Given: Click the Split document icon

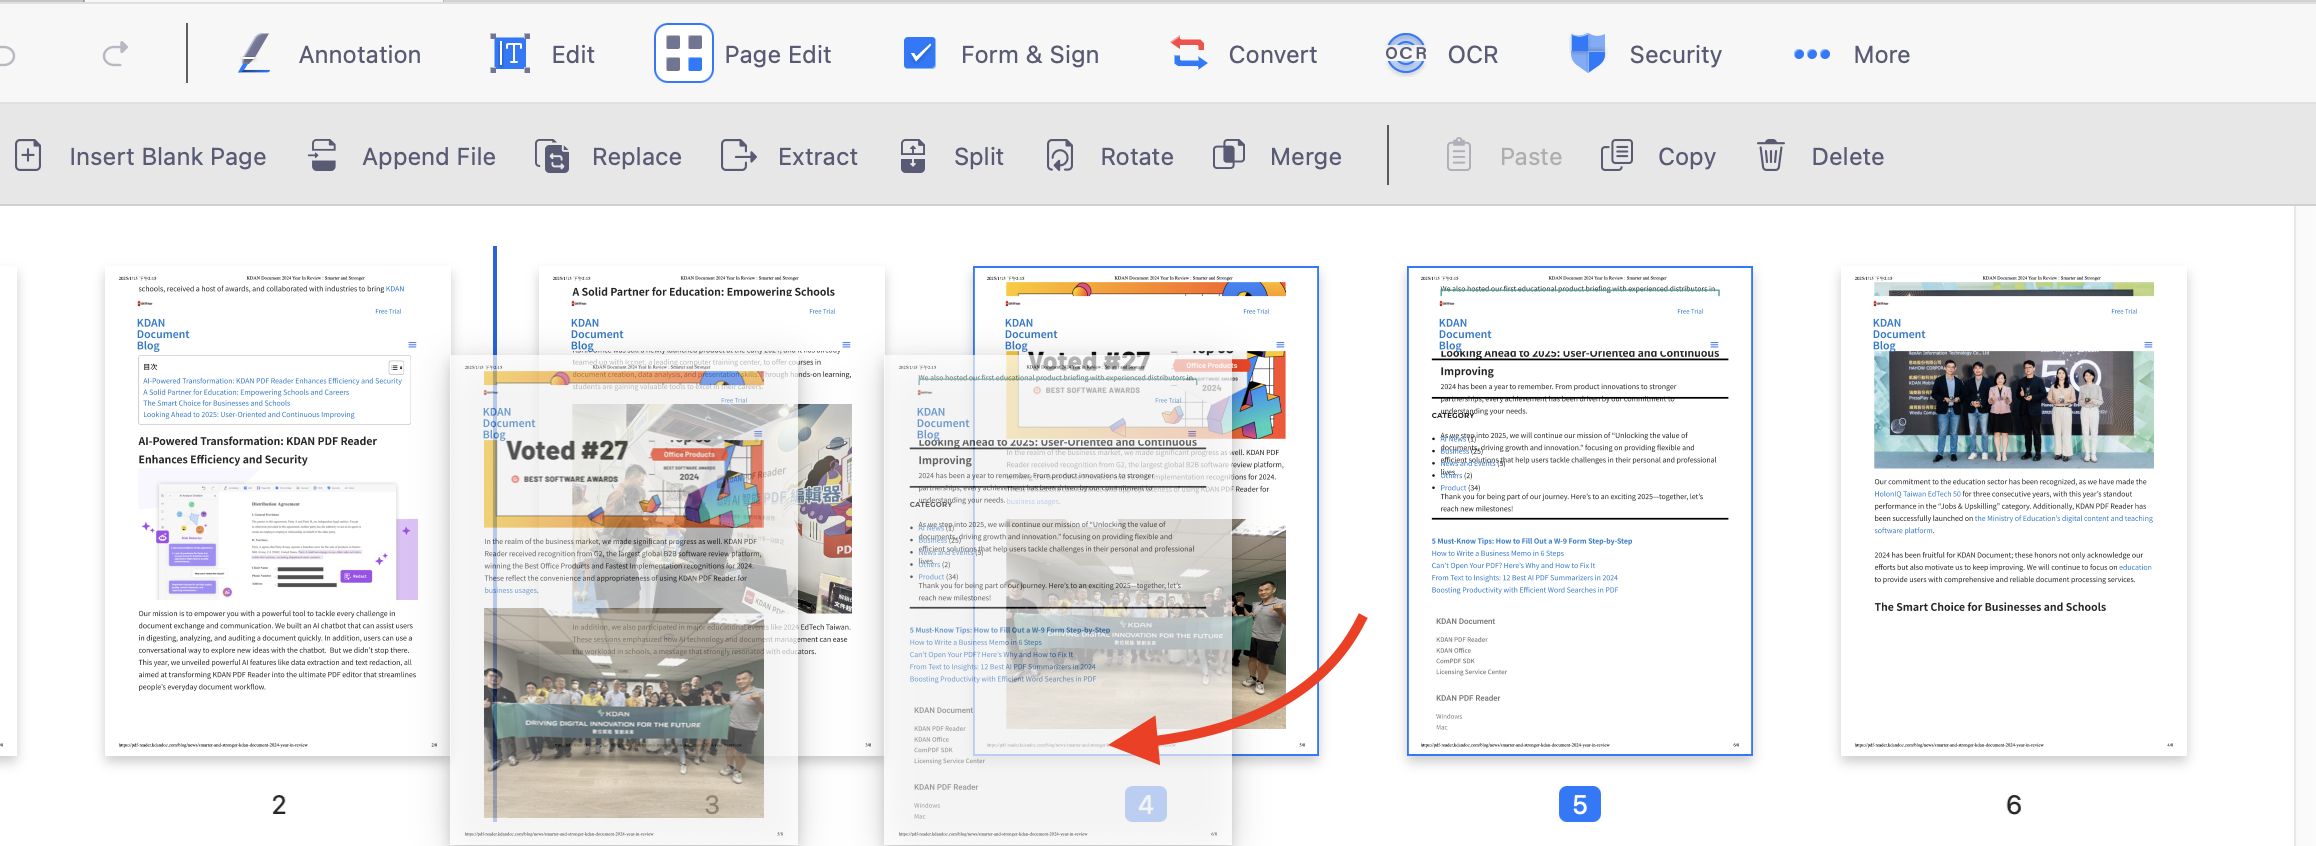Looking at the screenshot, I should tap(913, 156).
